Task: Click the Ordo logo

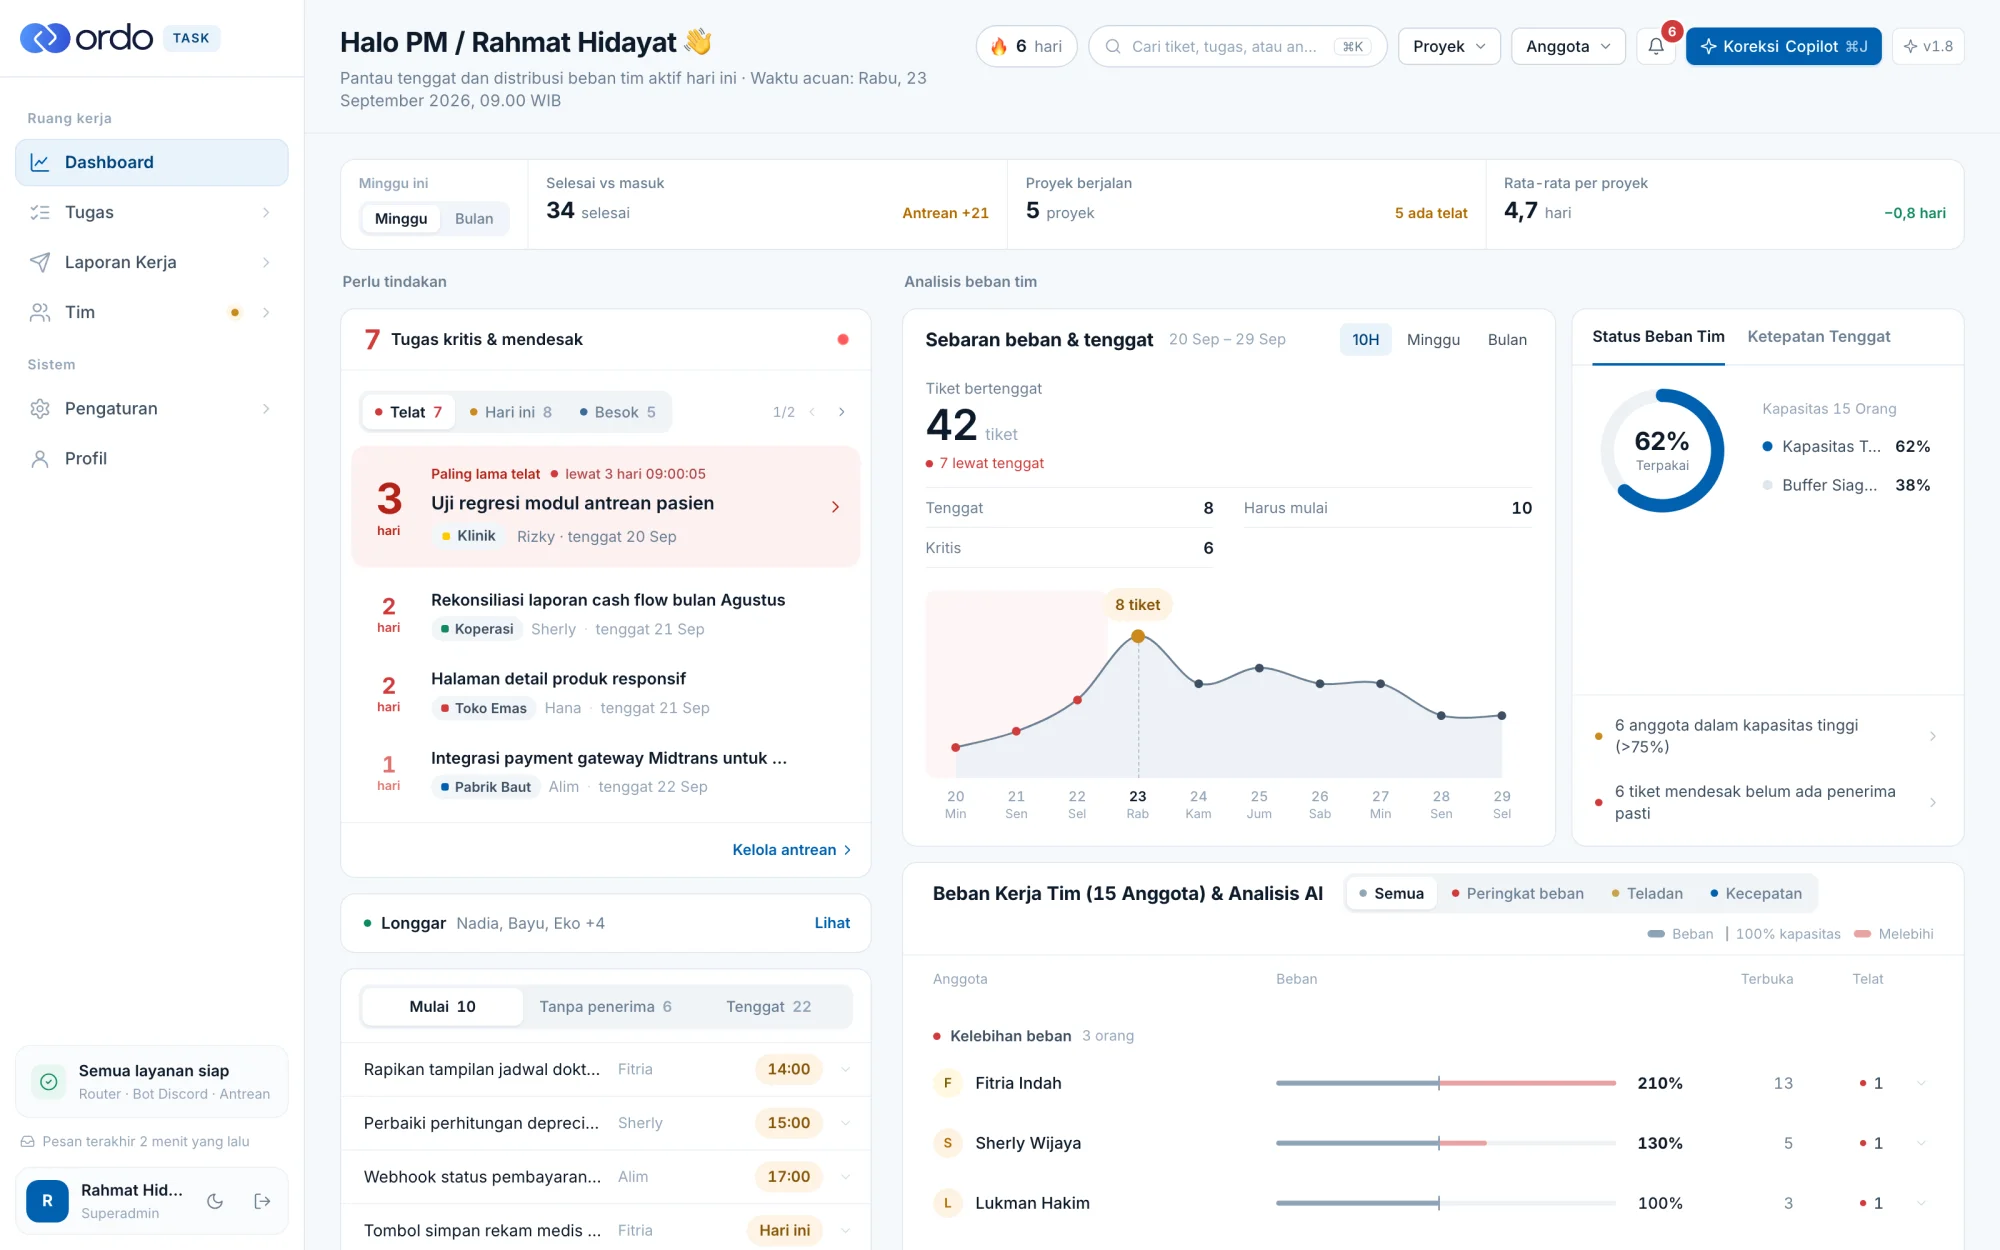Action: point(86,38)
